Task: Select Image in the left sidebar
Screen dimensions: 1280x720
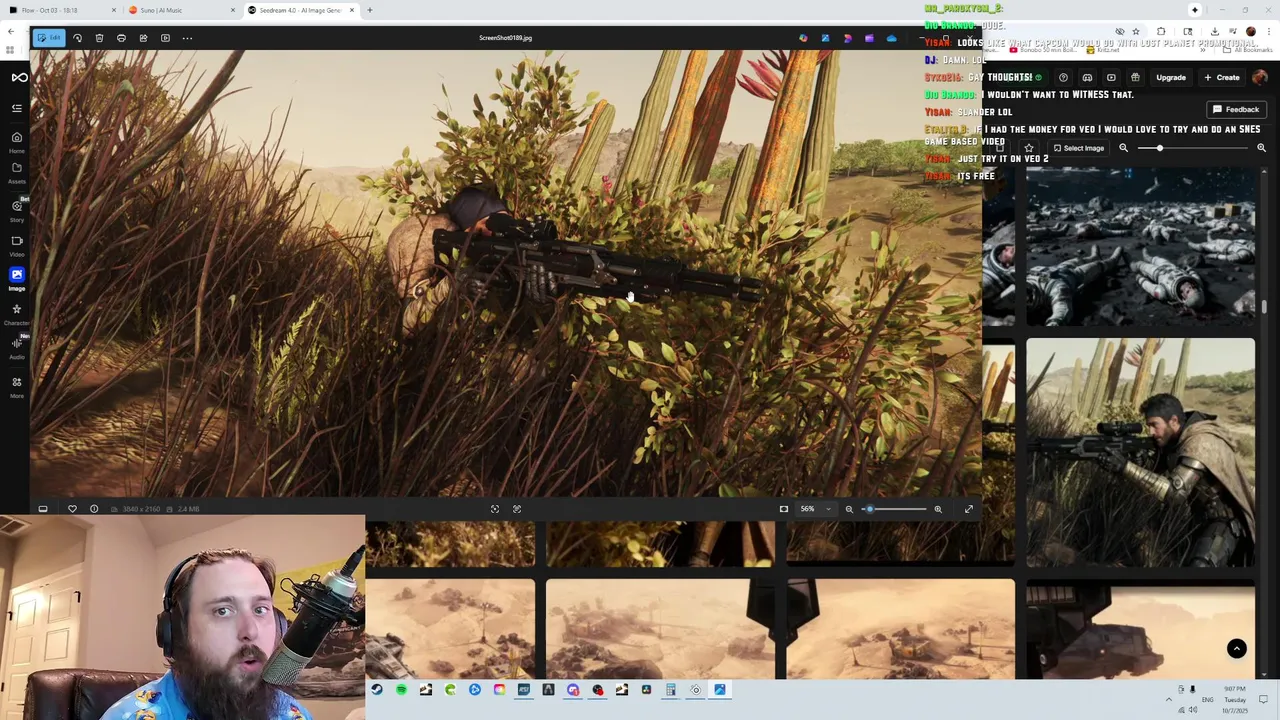Action: [x=17, y=278]
